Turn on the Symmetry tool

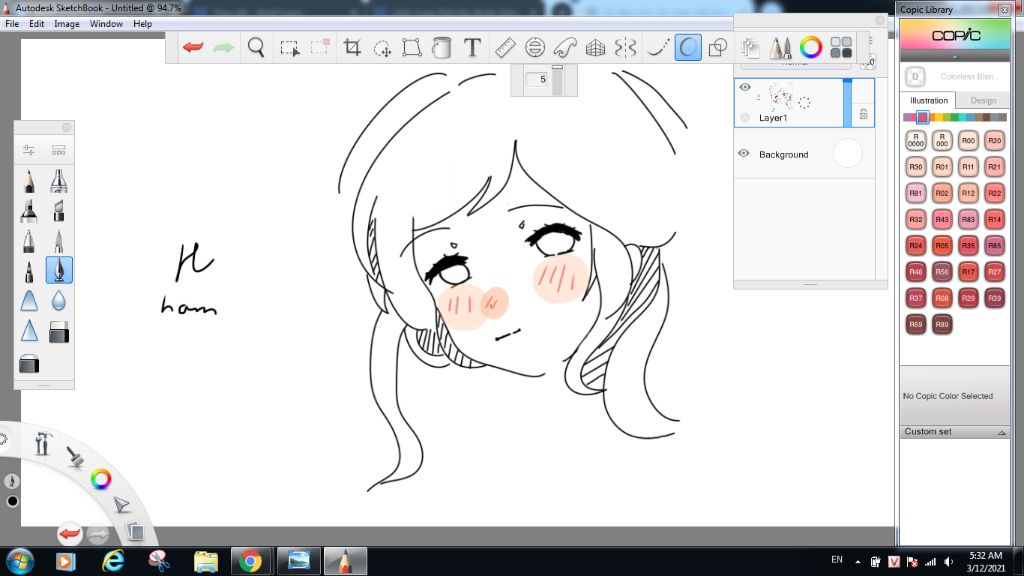pyautogui.click(x=625, y=48)
